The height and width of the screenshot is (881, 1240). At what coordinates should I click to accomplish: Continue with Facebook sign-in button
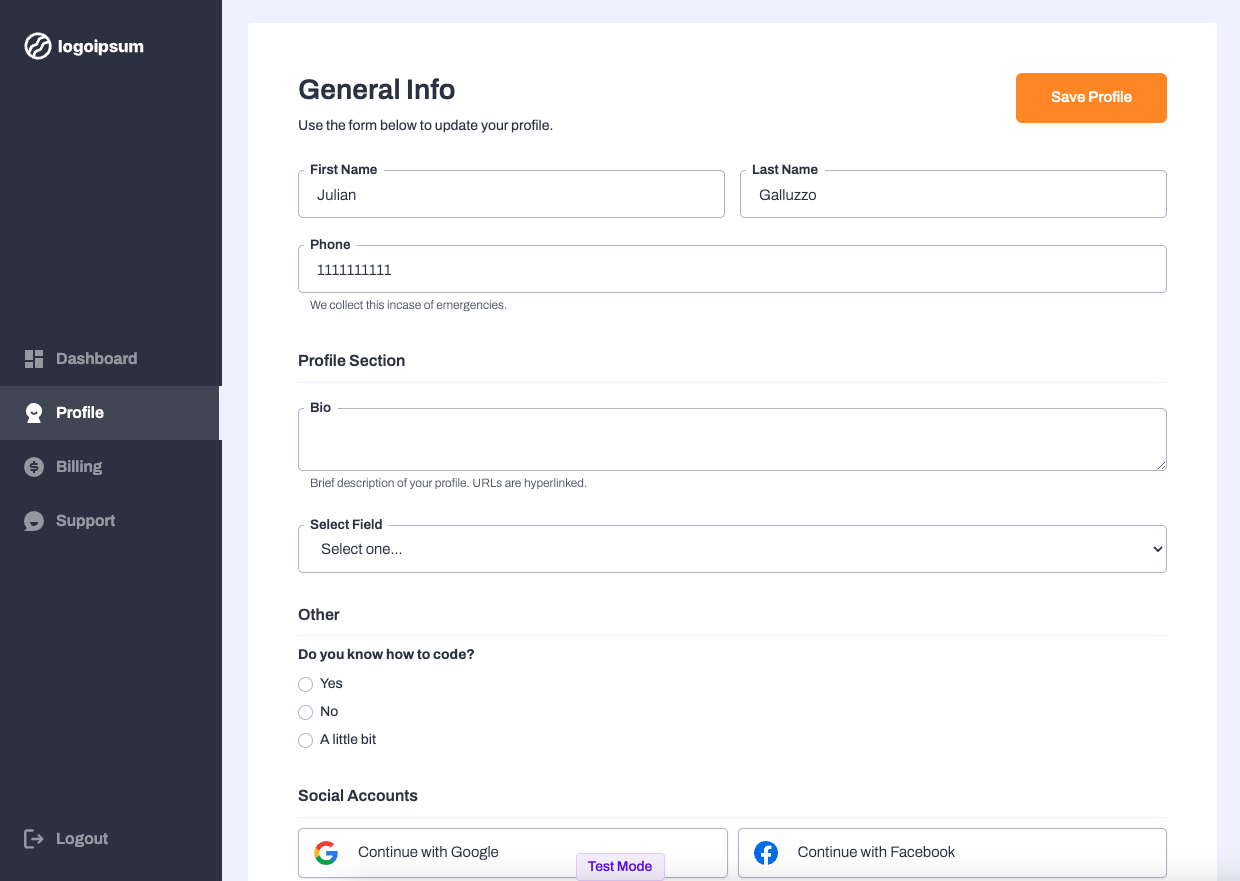[952, 853]
